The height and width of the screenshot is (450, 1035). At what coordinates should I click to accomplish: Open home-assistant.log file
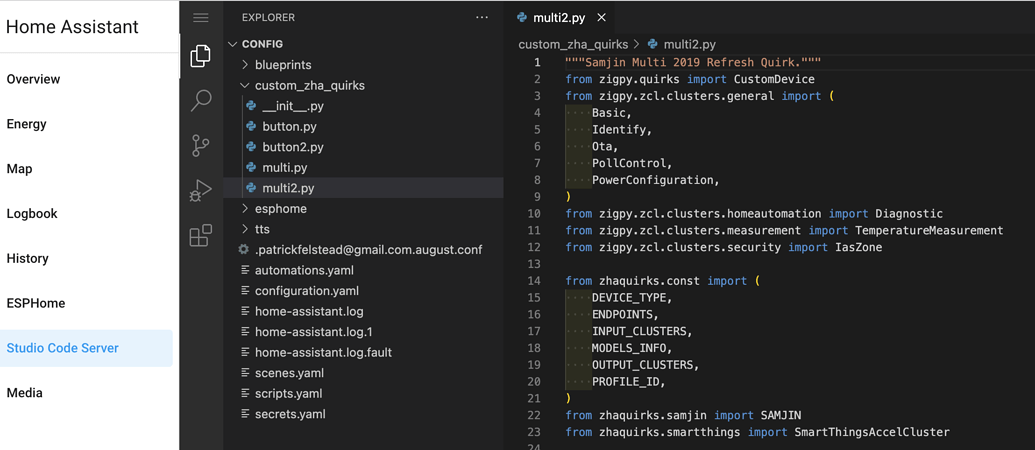(x=309, y=311)
